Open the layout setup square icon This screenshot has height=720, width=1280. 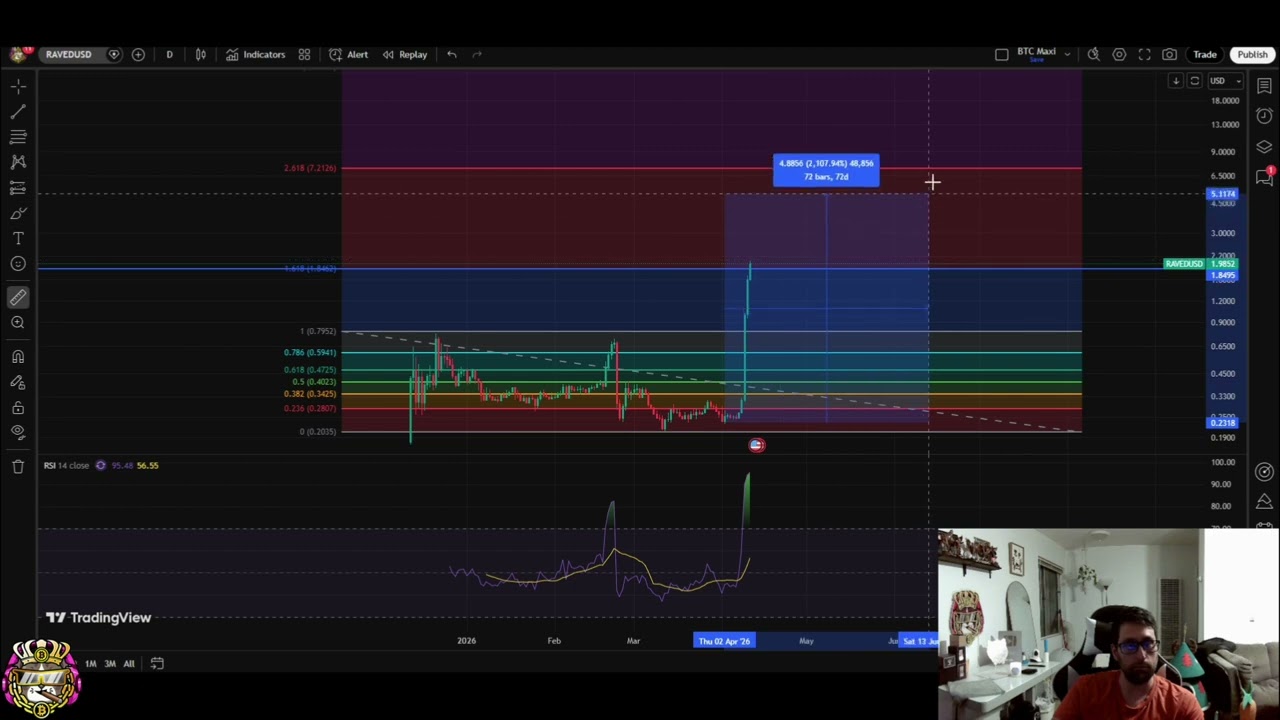pos(1001,54)
